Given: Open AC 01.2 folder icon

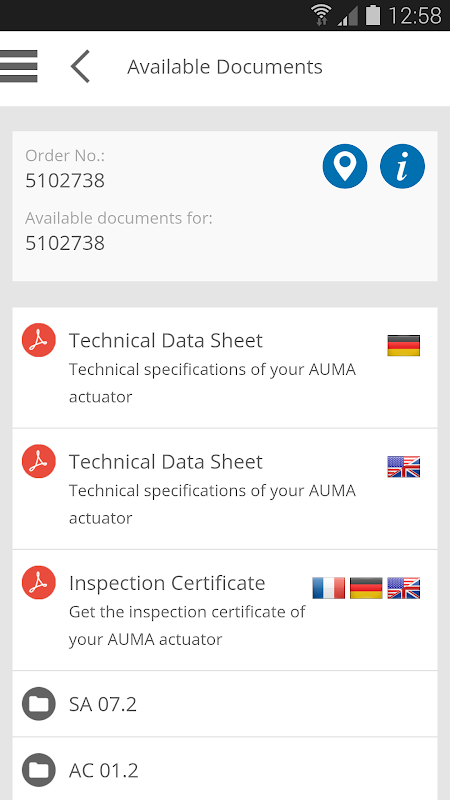Looking at the screenshot, I should pyautogui.click(x=39, y=770).
